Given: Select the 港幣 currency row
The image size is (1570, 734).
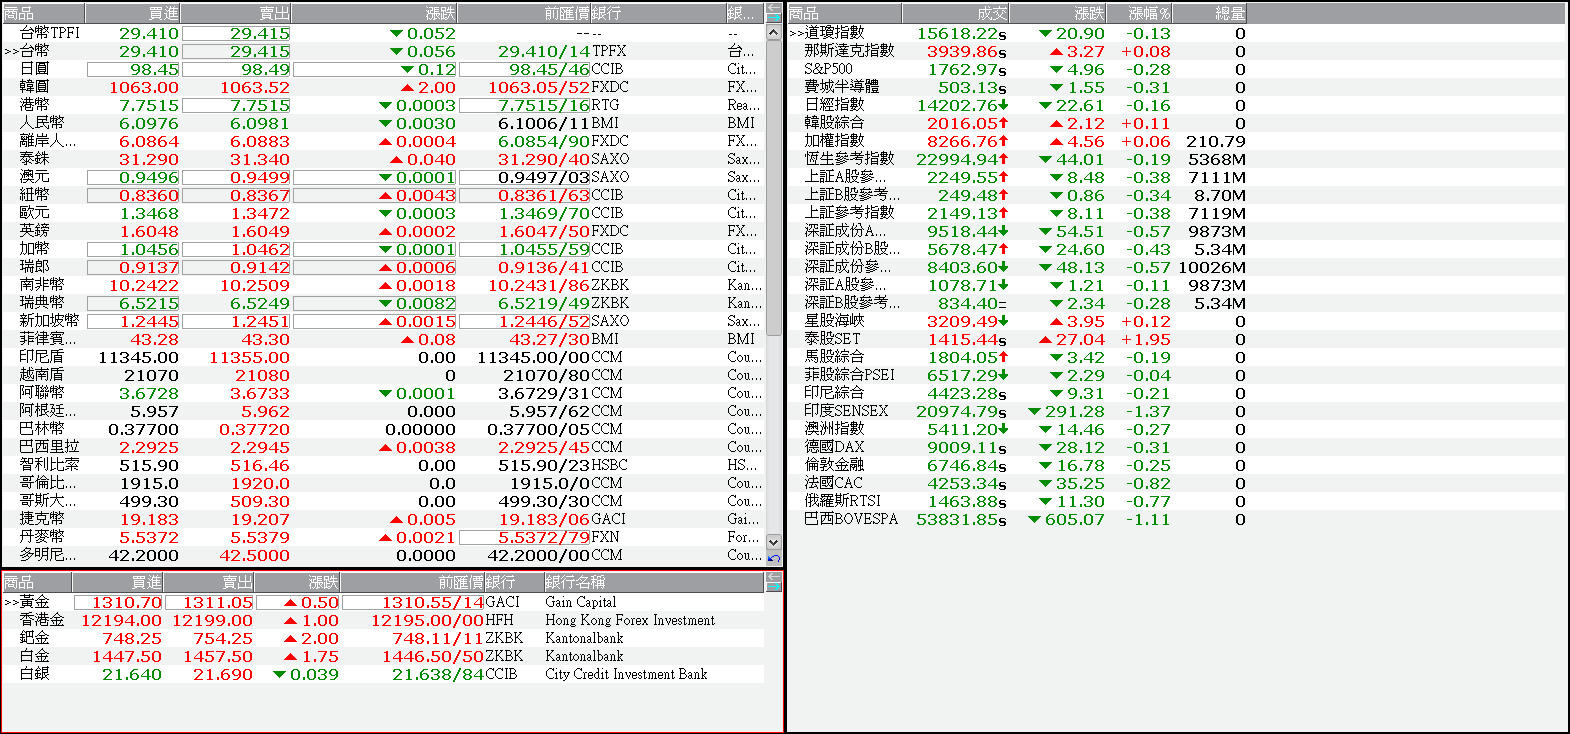Looking at the screenshot, I should (x=384, y=105).
